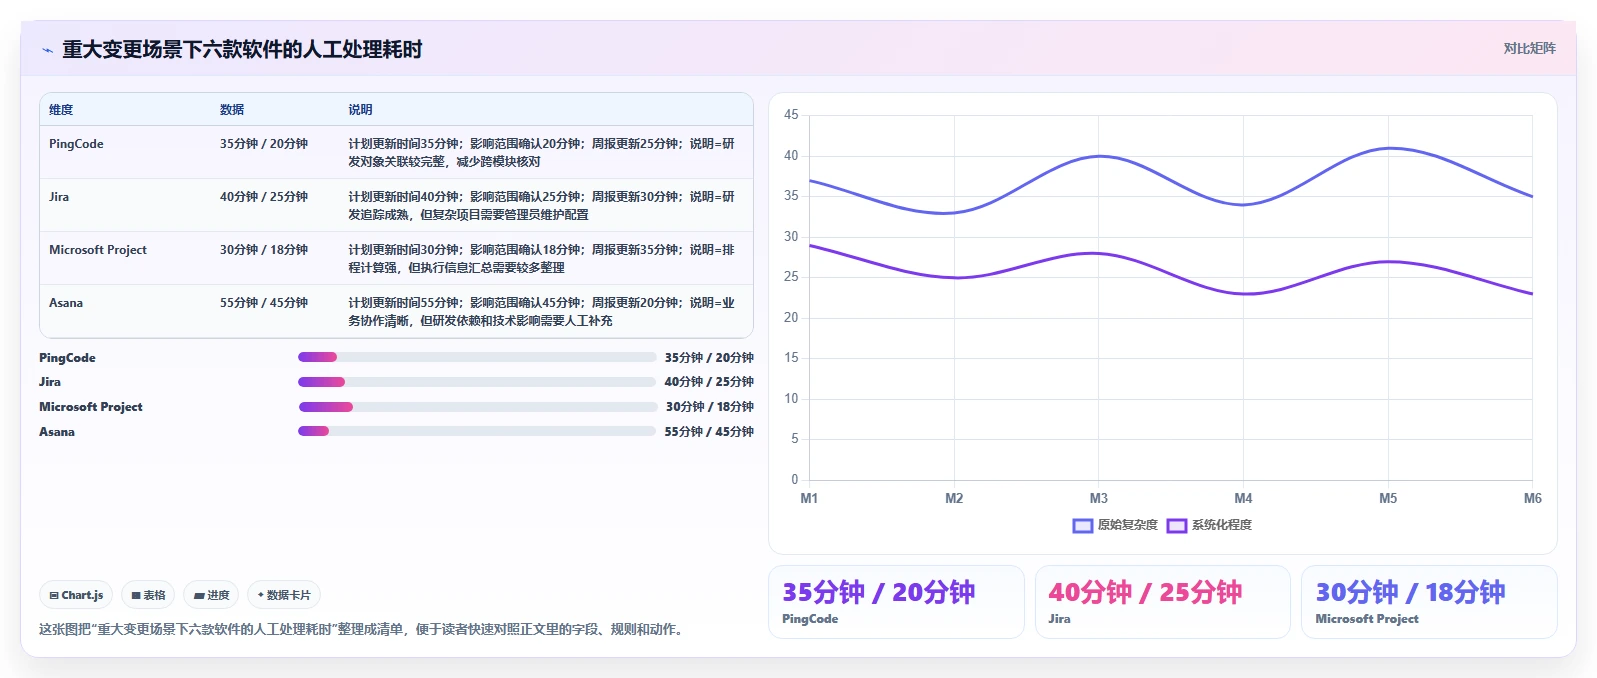
Task: Toggle the 系统化程度 legend swatch
Action: pyautogui.click(x=1176, y=525)
